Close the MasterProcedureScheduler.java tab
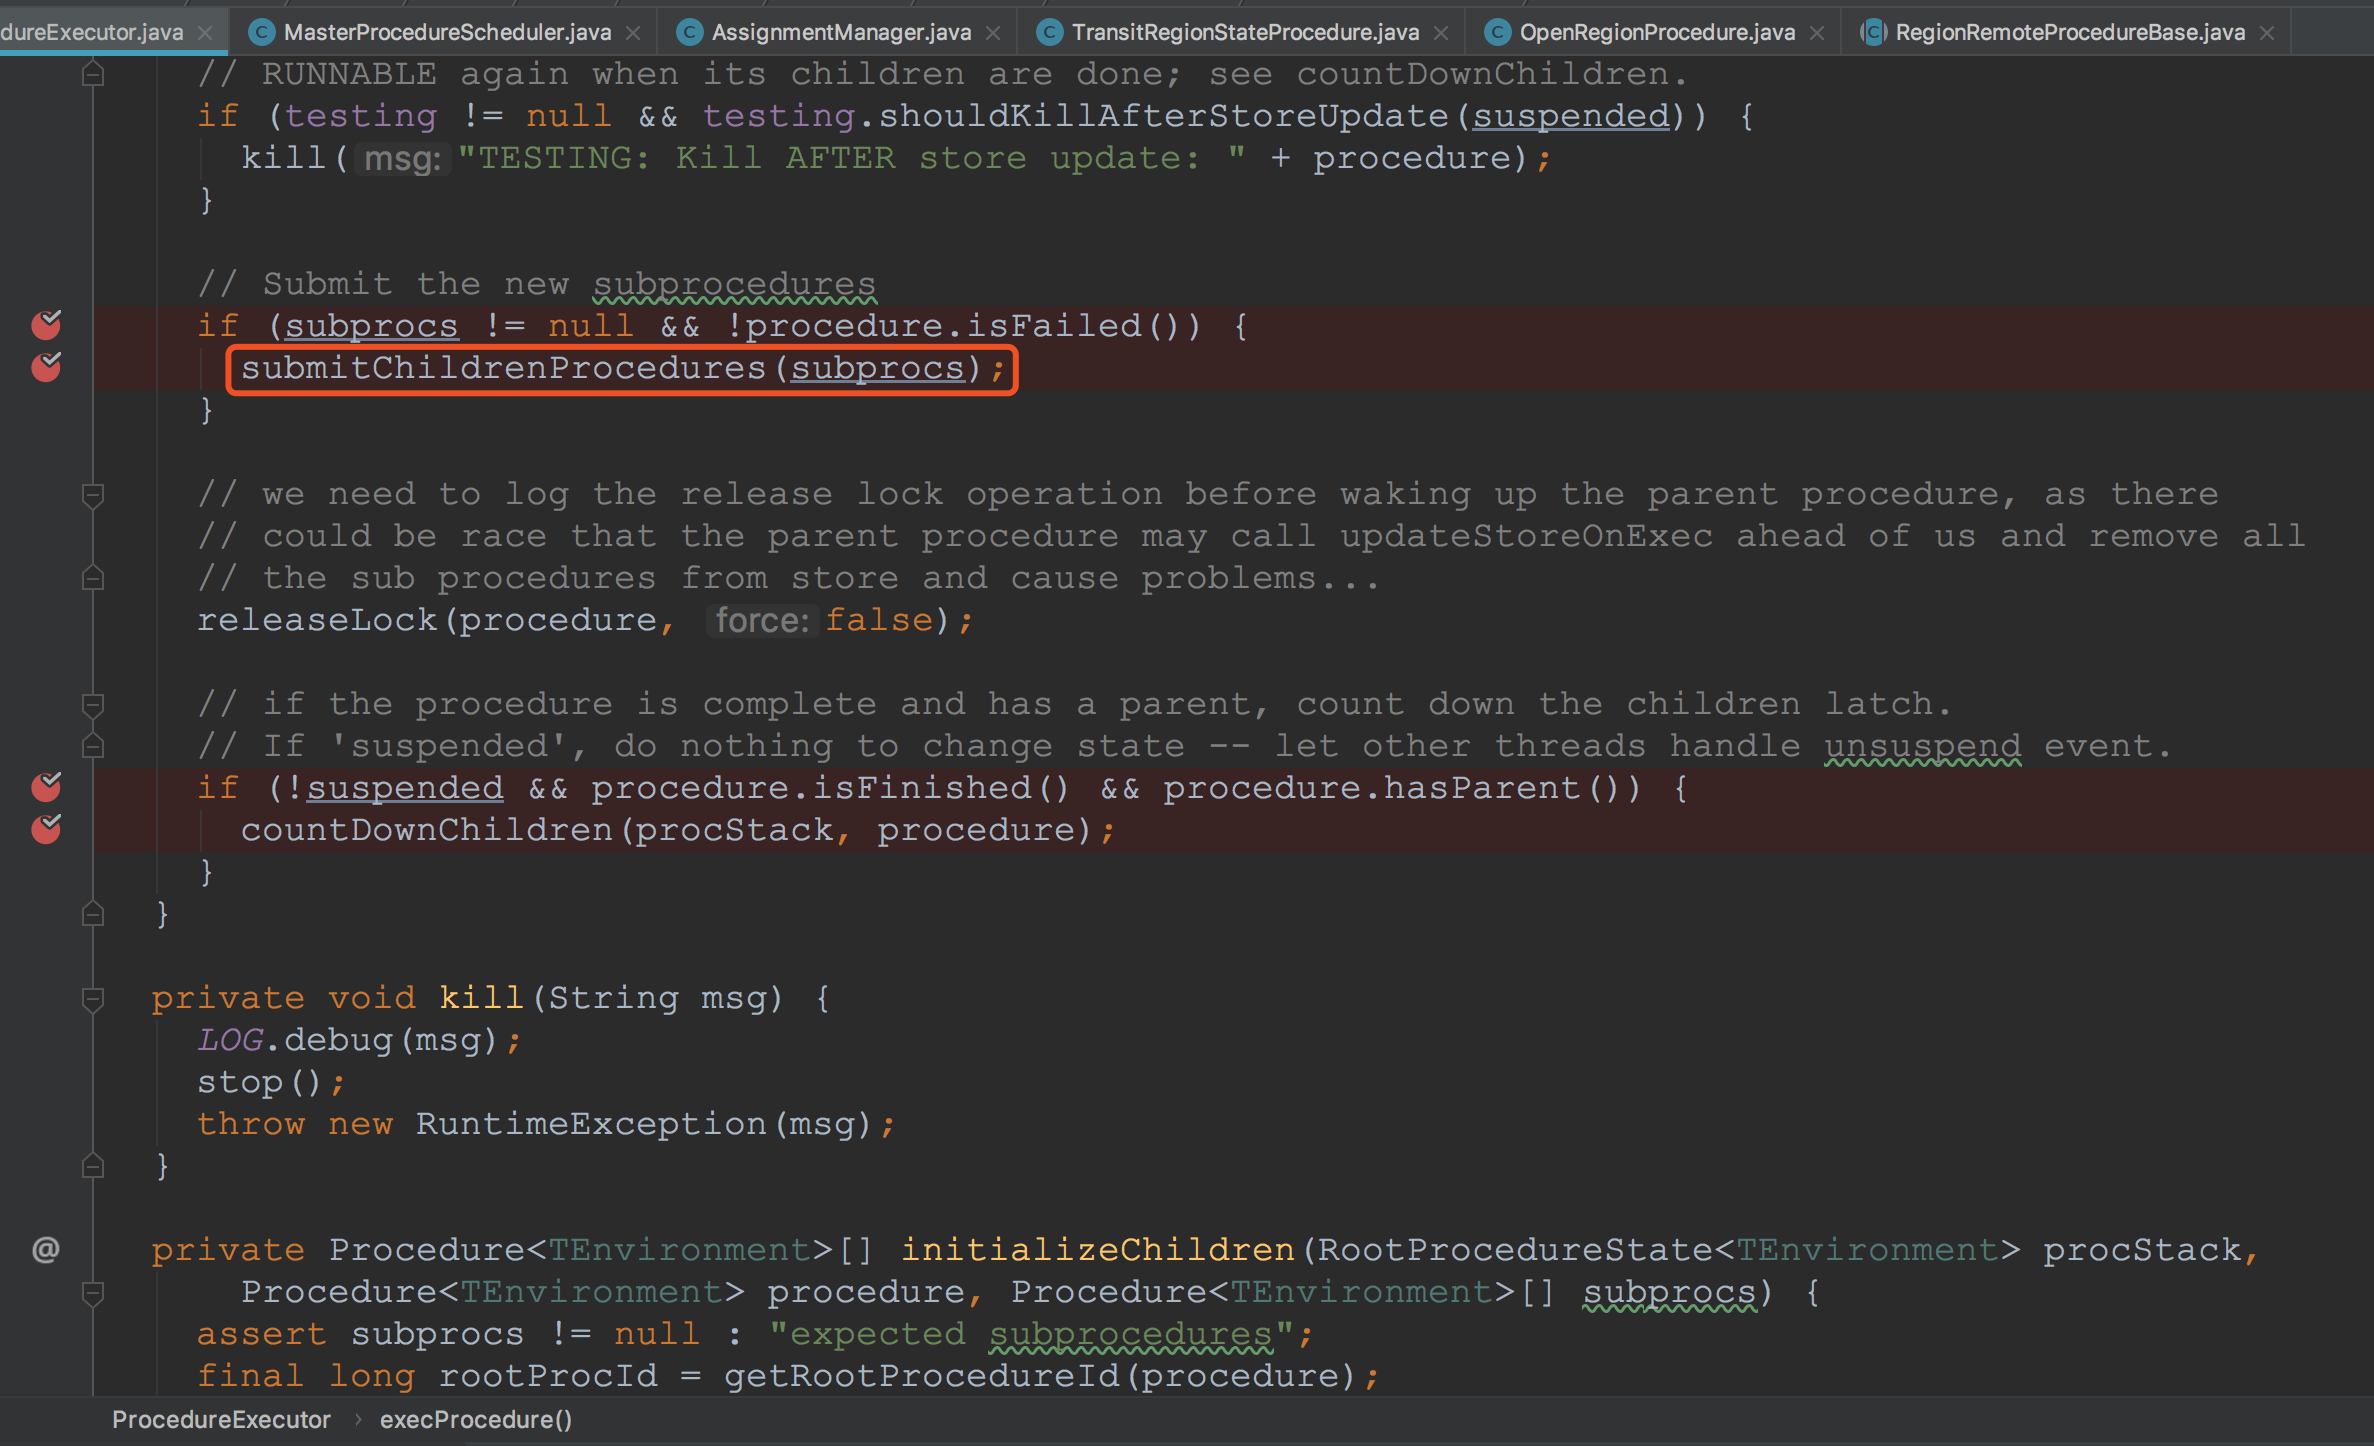Viewport: 2374px width, 1446px height. click(633, 33)
